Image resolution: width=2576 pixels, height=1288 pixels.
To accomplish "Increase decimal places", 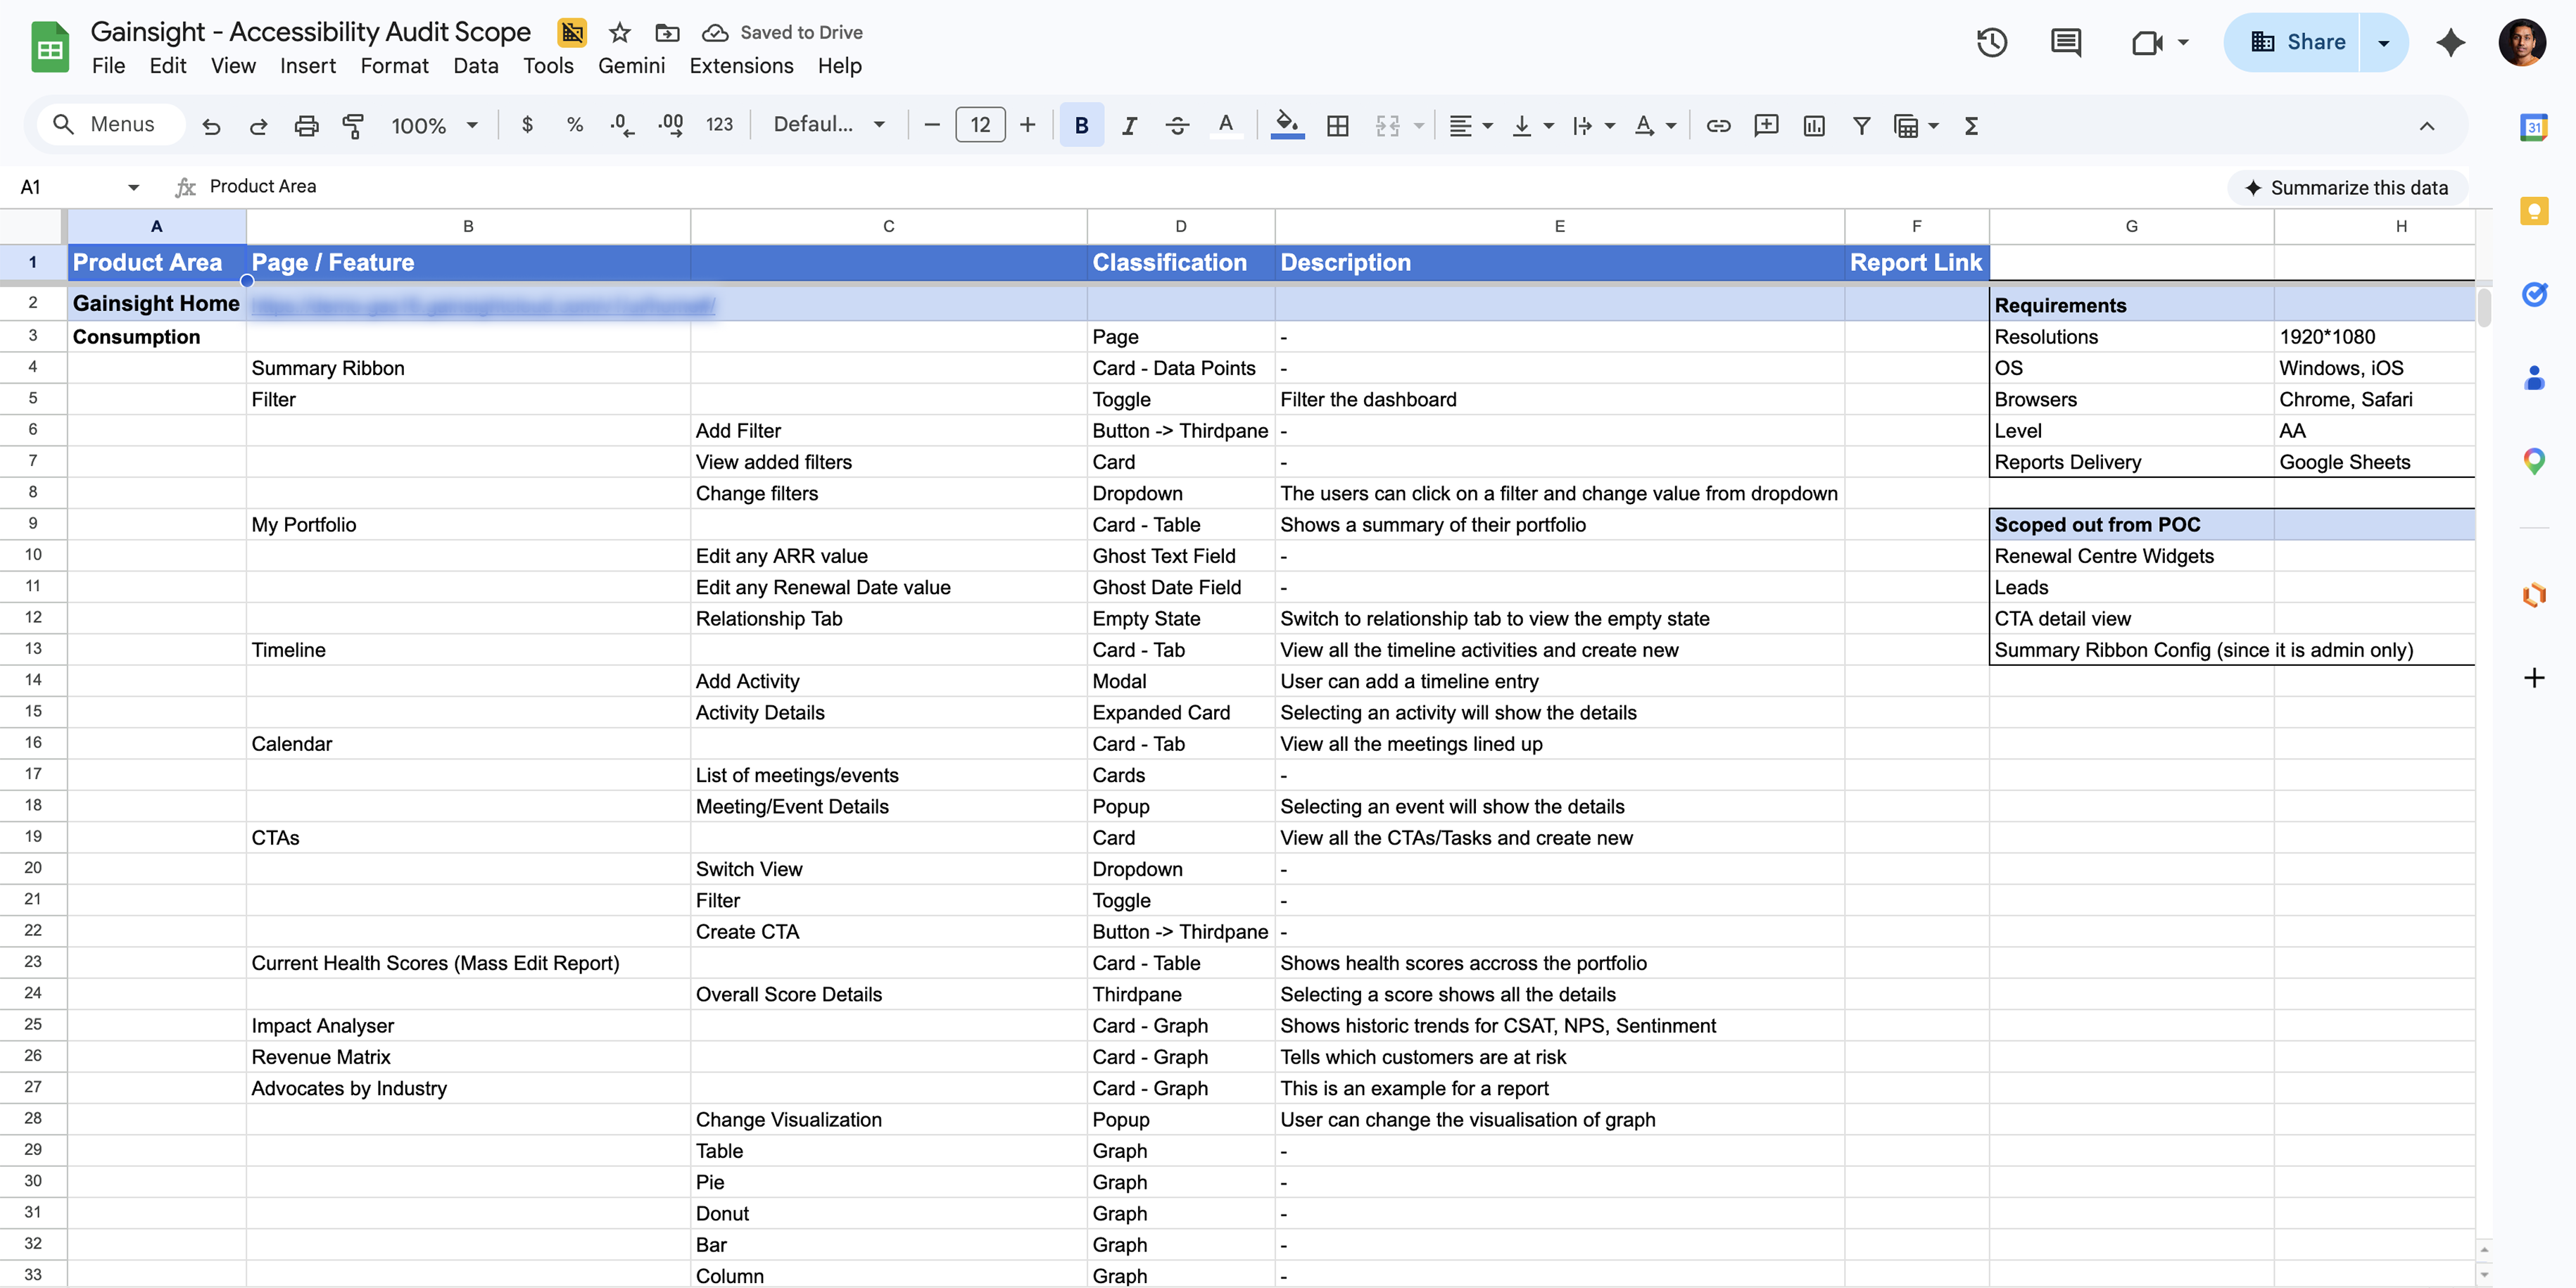I will [x=670, y=125].
